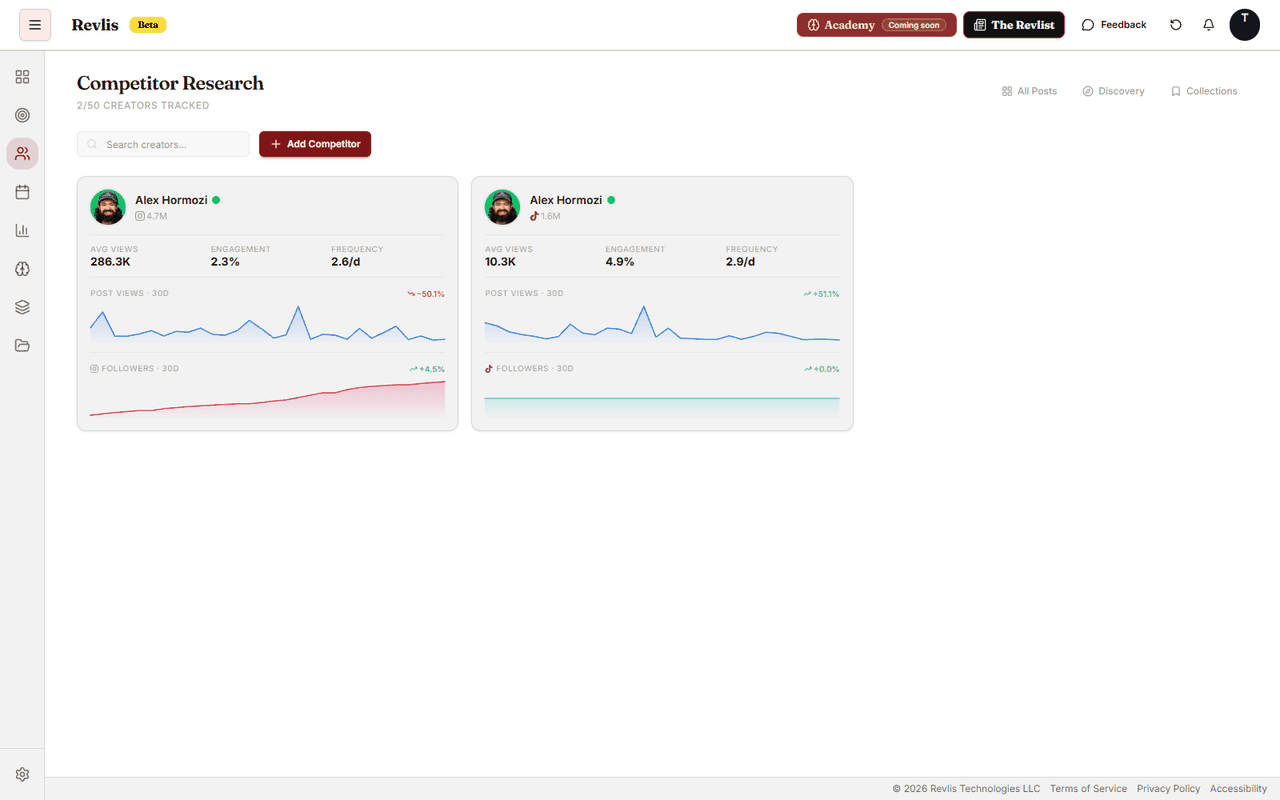Select the competitors people icon in sidebar

point(22,153)
